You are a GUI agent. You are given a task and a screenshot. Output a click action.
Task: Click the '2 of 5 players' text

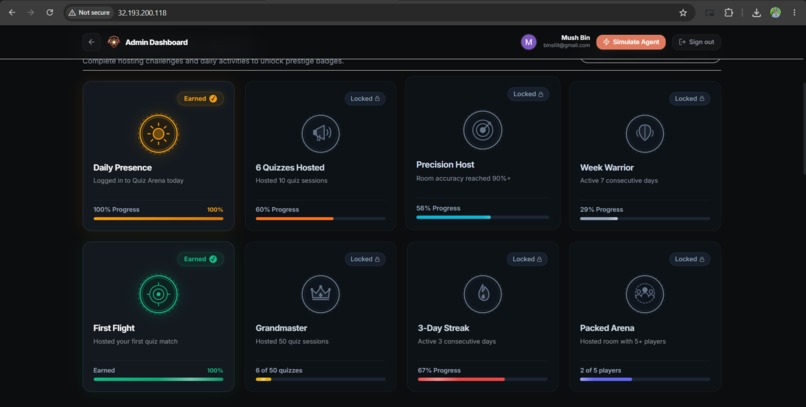pyautogui.click(x=600, y=371)
